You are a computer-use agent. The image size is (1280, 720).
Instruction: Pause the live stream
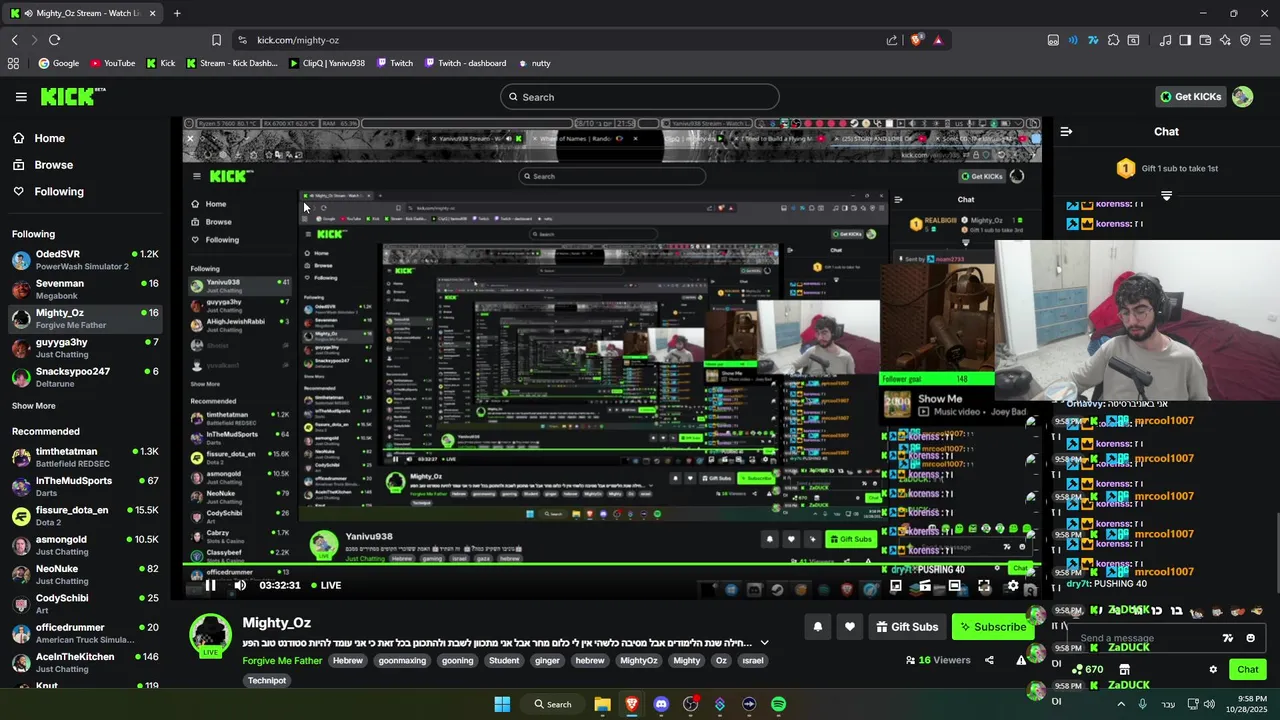210,586
